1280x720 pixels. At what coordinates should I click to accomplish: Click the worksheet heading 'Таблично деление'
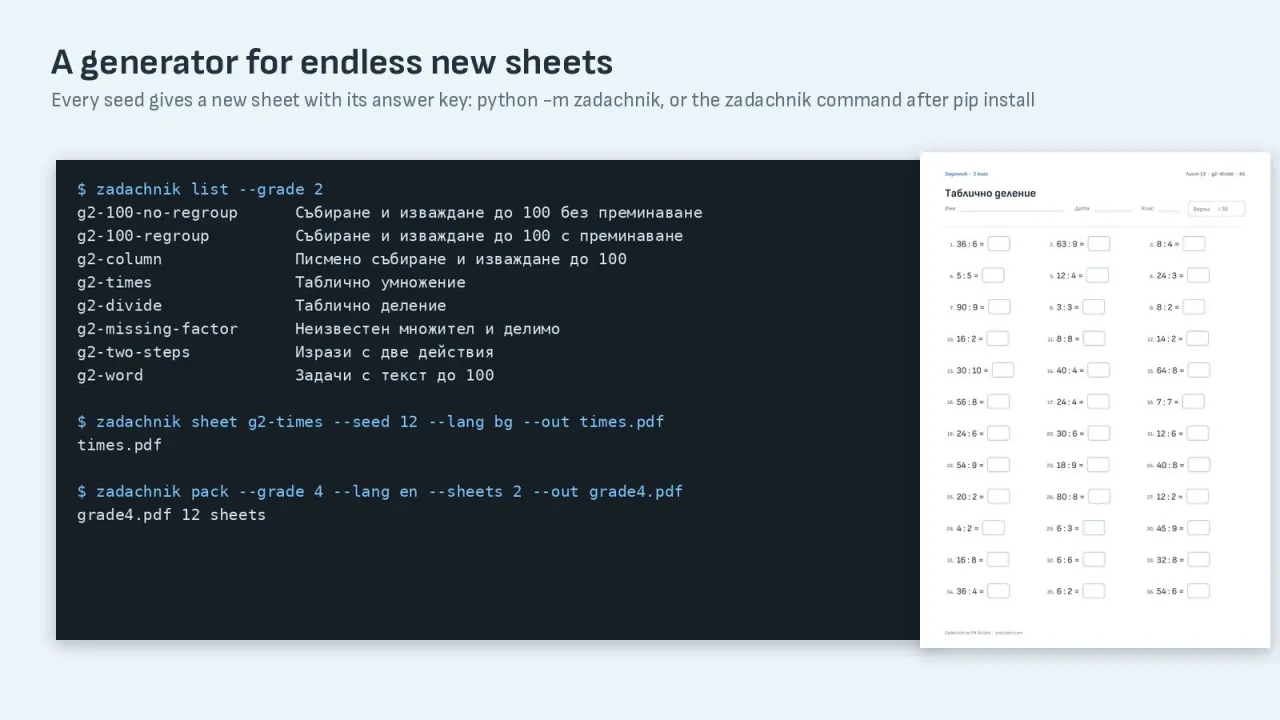990,193
